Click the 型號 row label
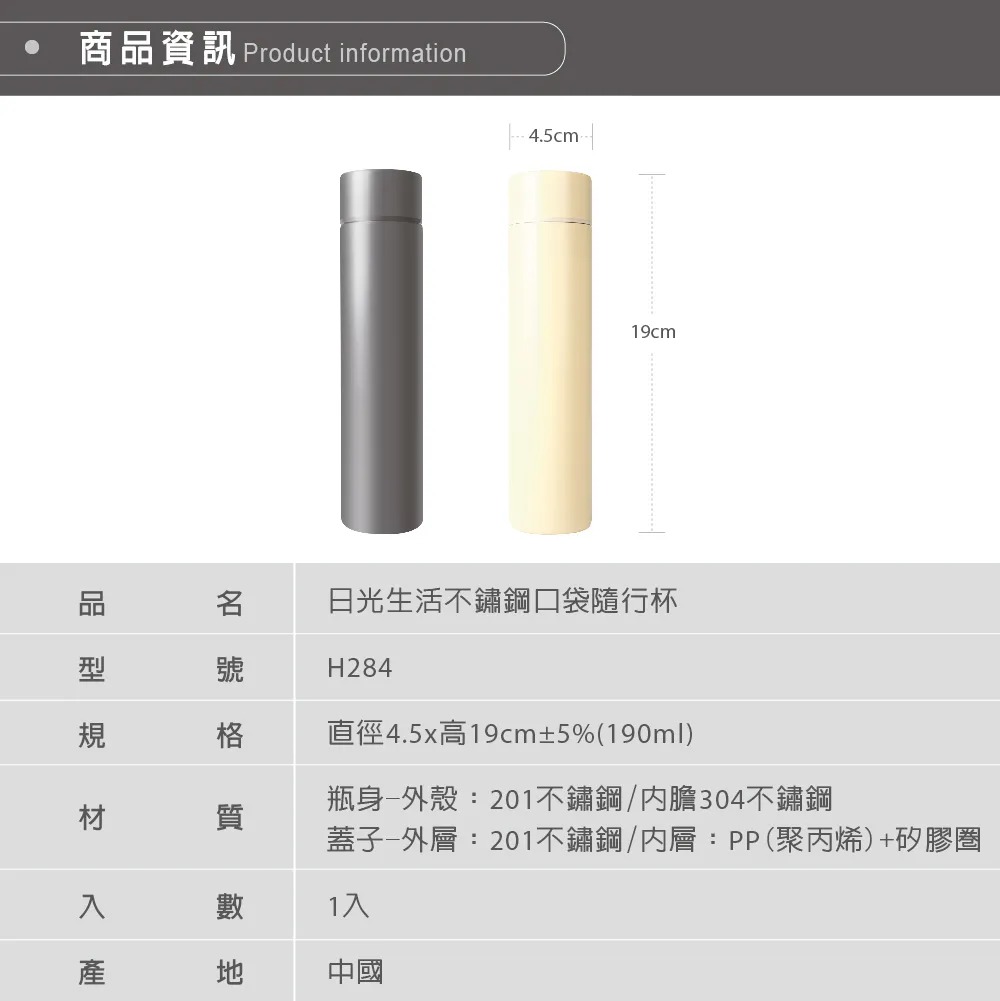The image size is (1000, 1001). coord(161,669)
